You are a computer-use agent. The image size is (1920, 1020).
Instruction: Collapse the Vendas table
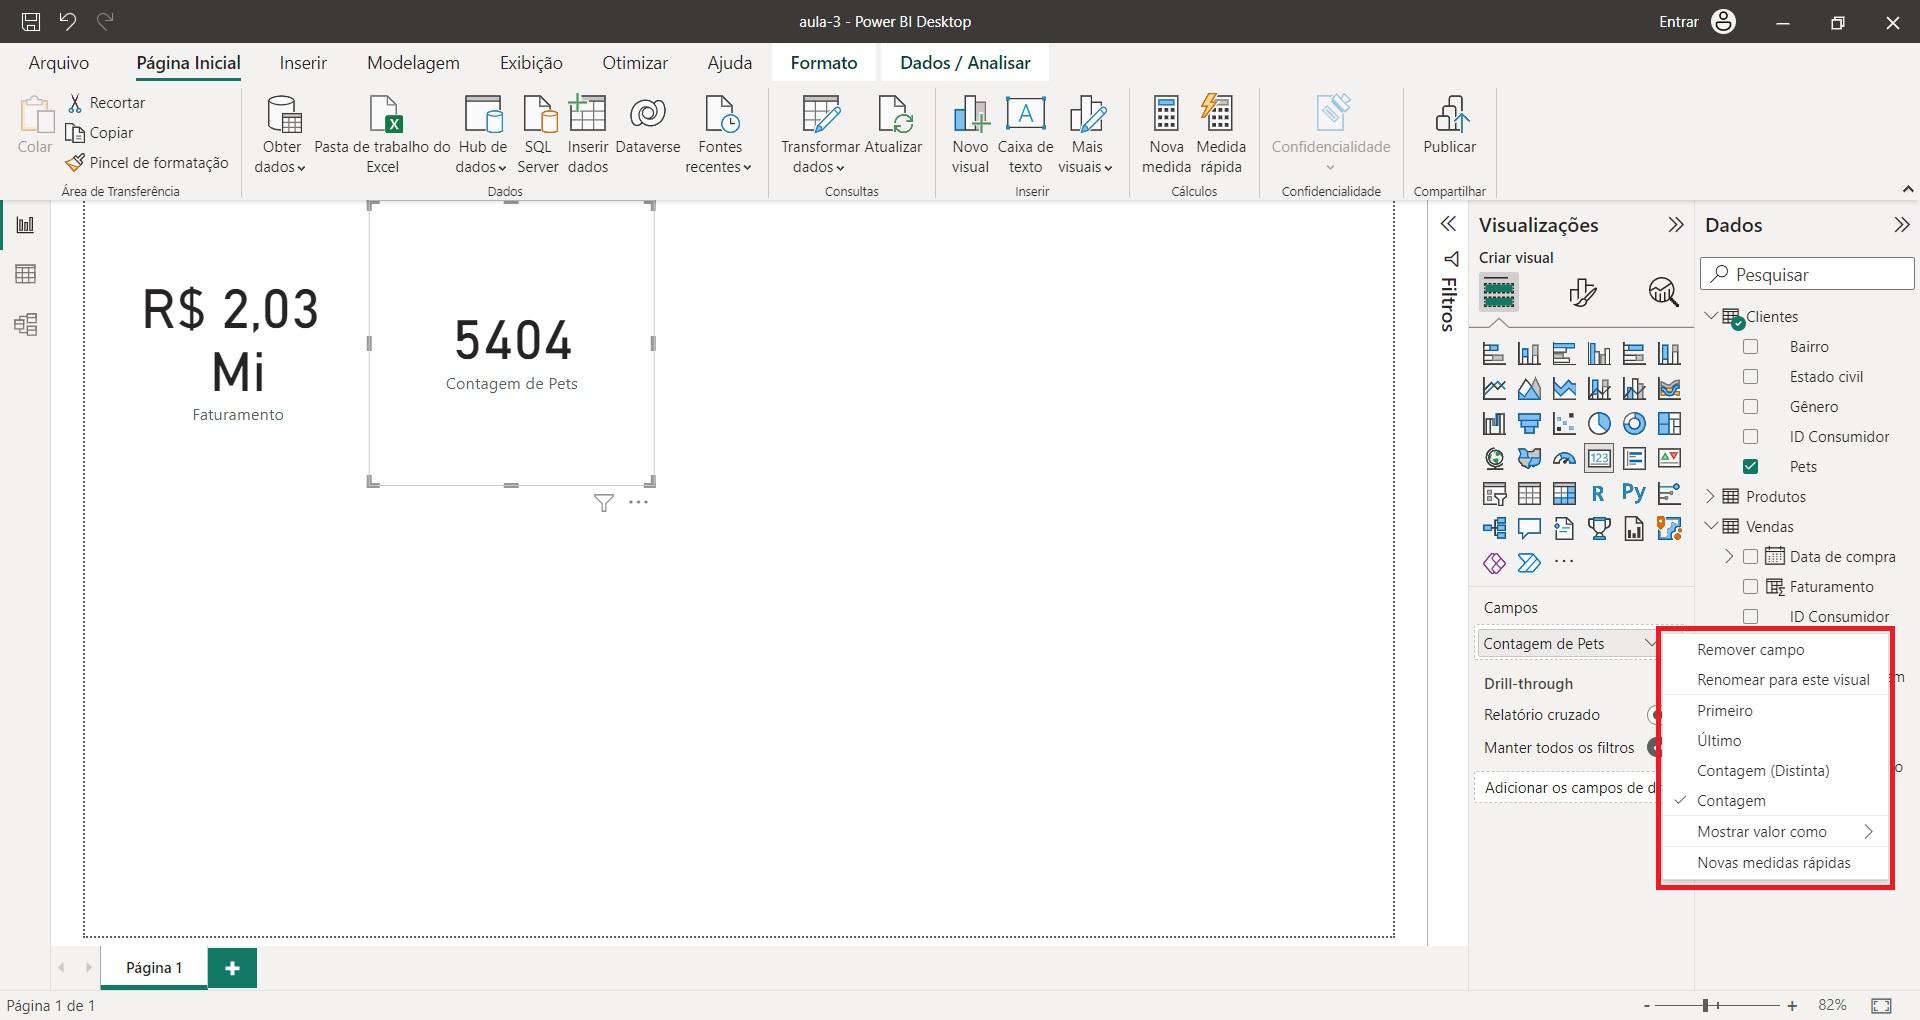coord(1711,526)
